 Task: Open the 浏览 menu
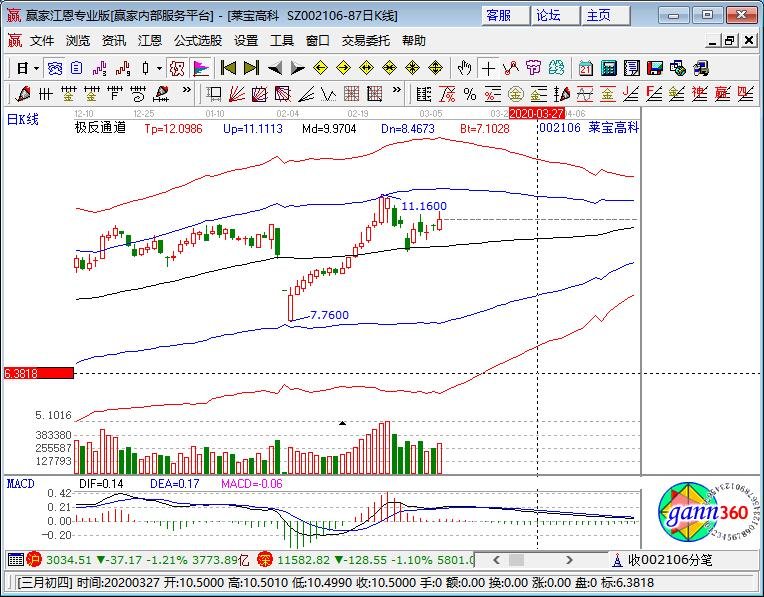pyautogui.click(x=78, y=41)
